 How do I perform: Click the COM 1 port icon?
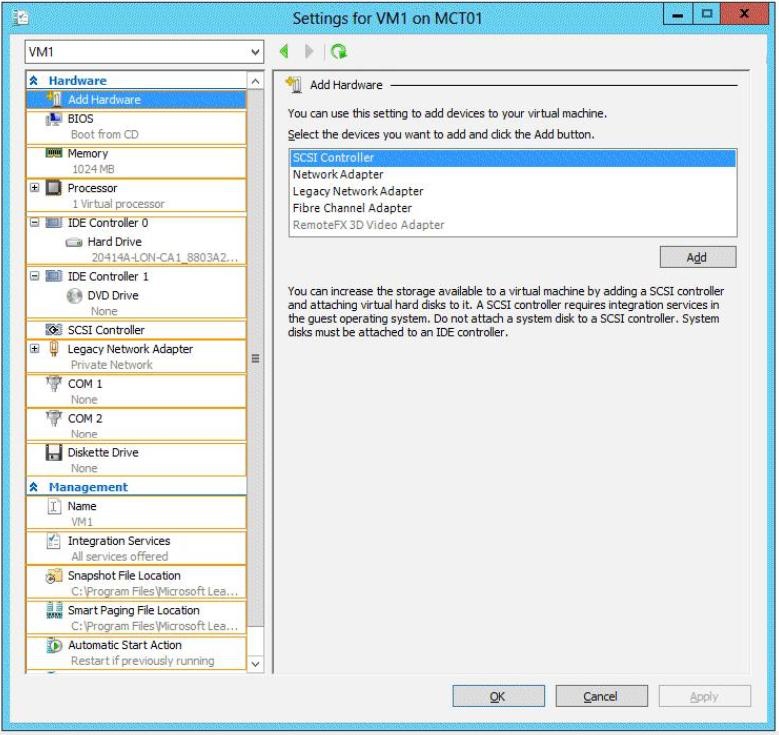pyautogui.click(x=54, y=384)
